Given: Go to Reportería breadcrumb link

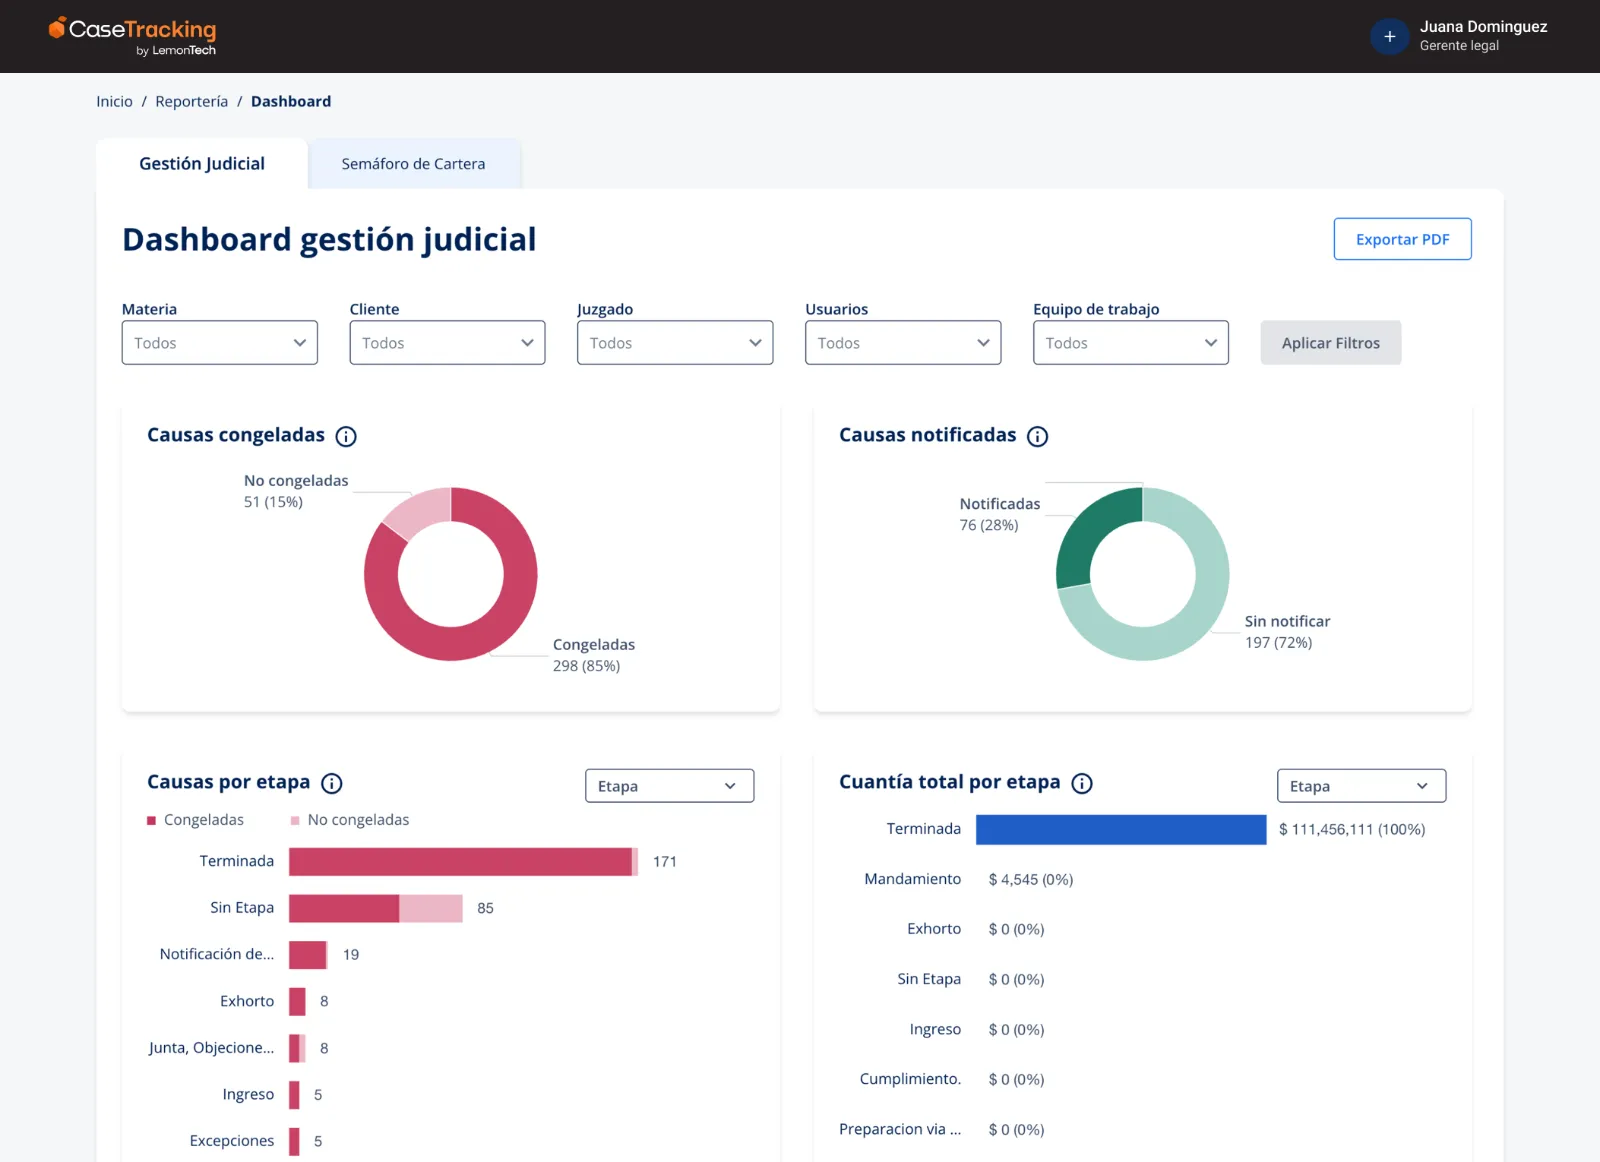Looking at the screenshot, I should (x=192, y=101).
